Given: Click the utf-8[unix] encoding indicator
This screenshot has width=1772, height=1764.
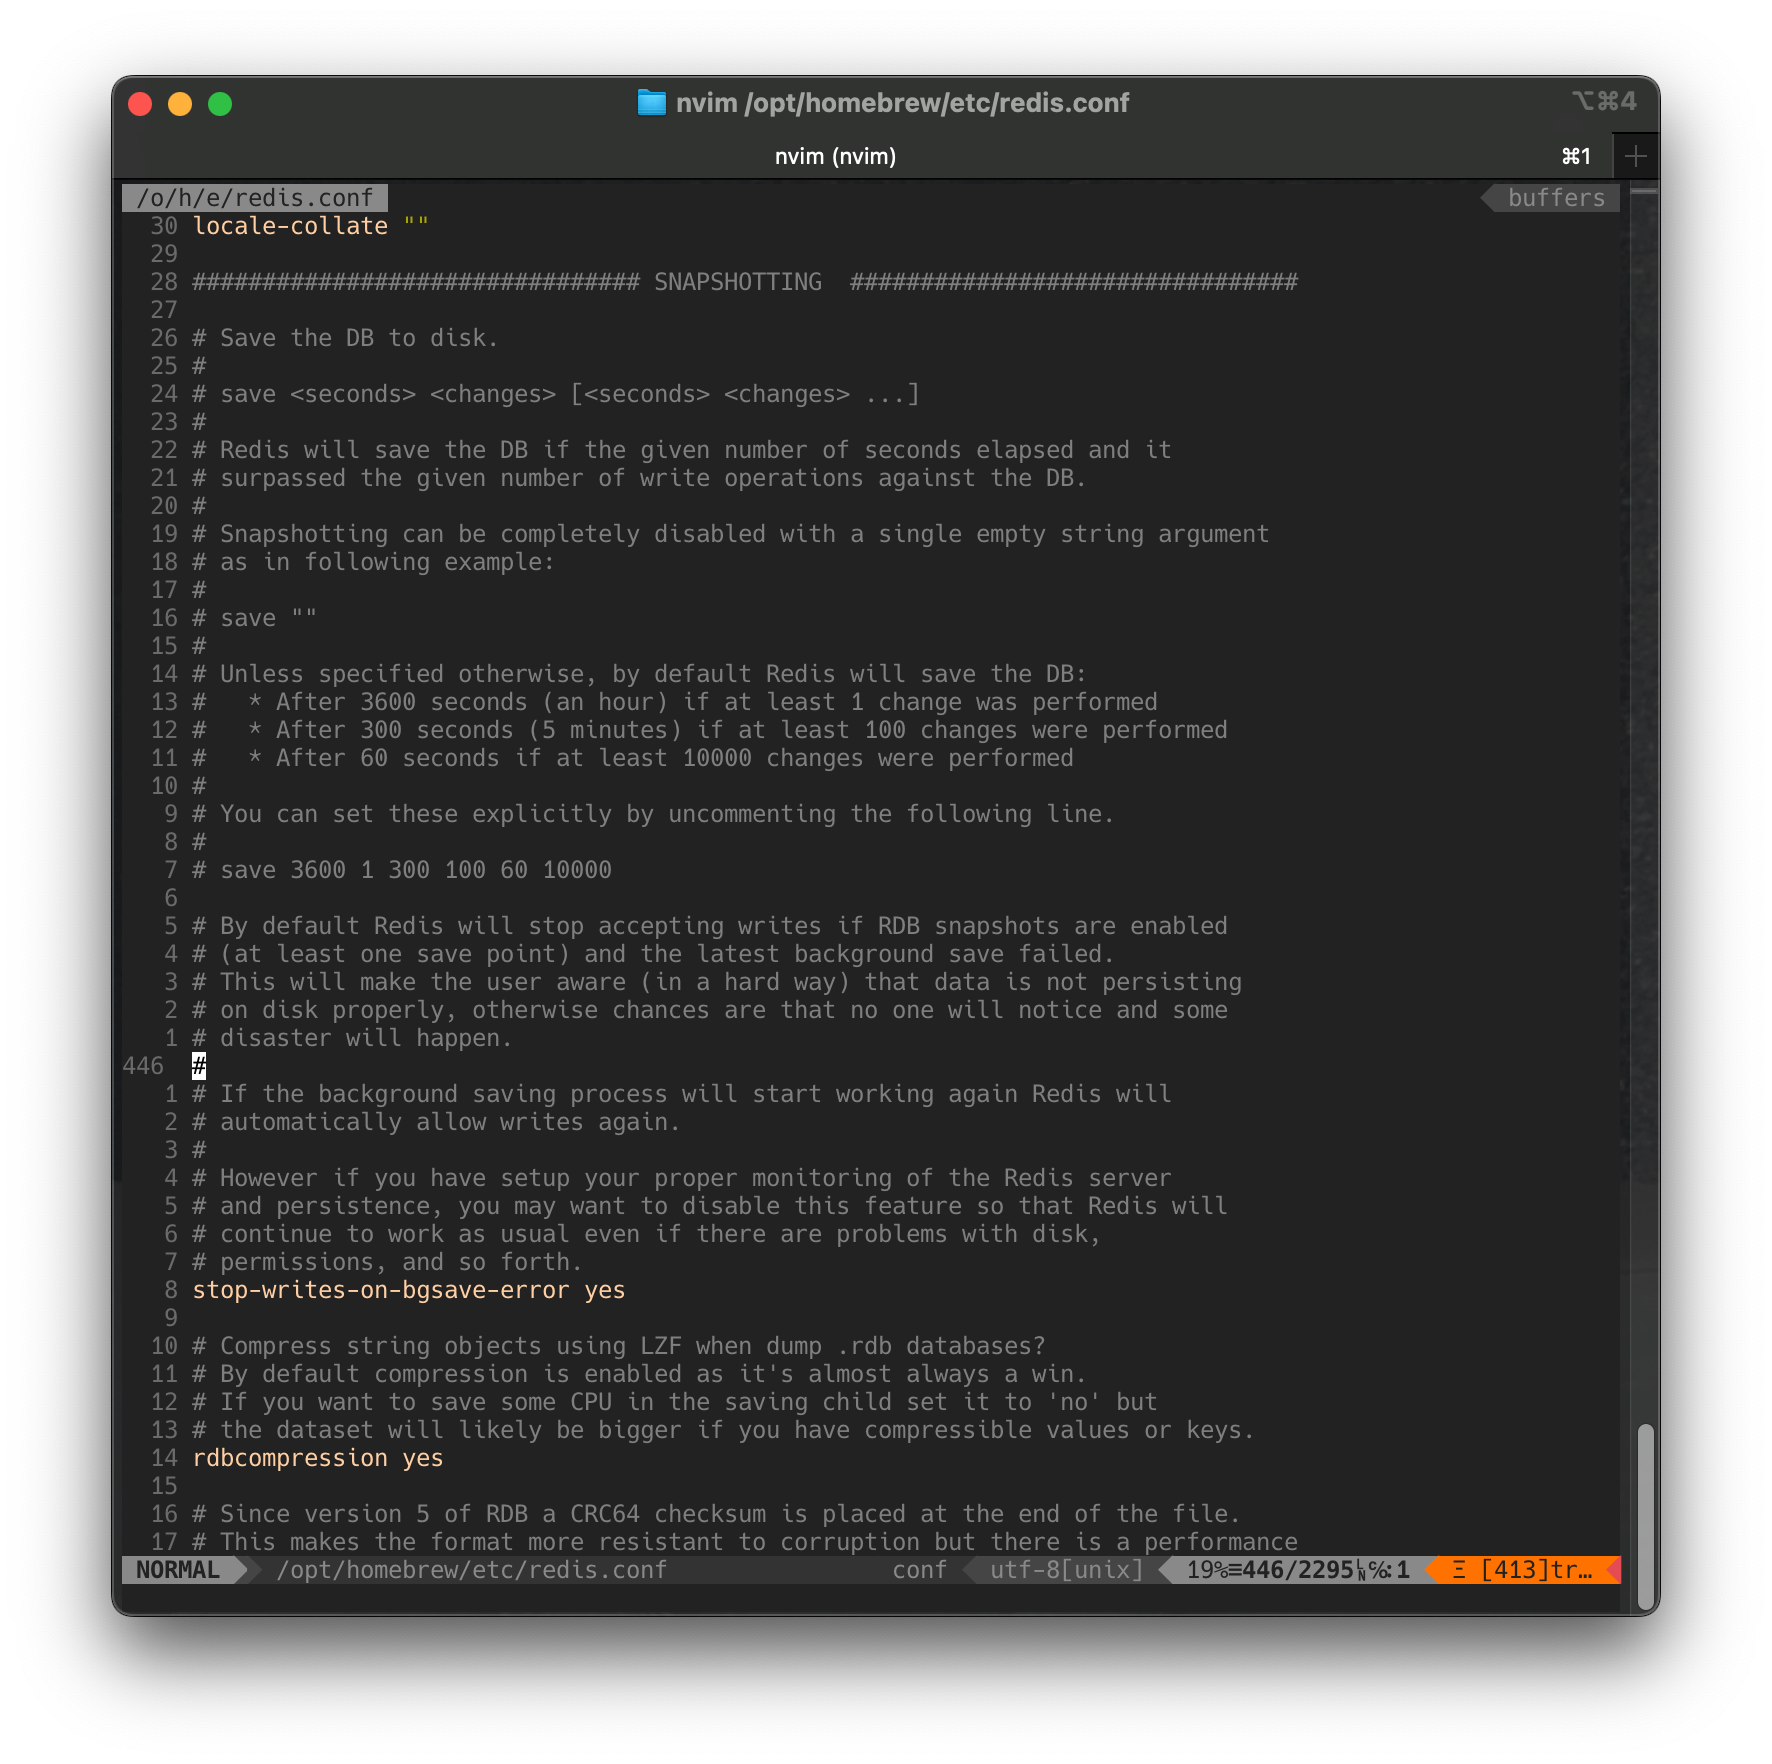Looking at the screenshot, I should click(1066, 1570).
